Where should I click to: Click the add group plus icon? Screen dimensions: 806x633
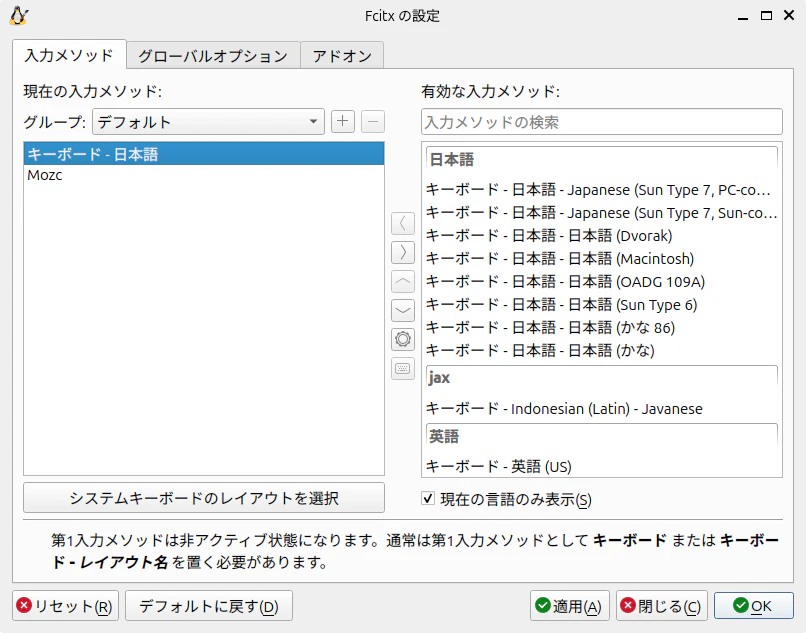[343, 122]
